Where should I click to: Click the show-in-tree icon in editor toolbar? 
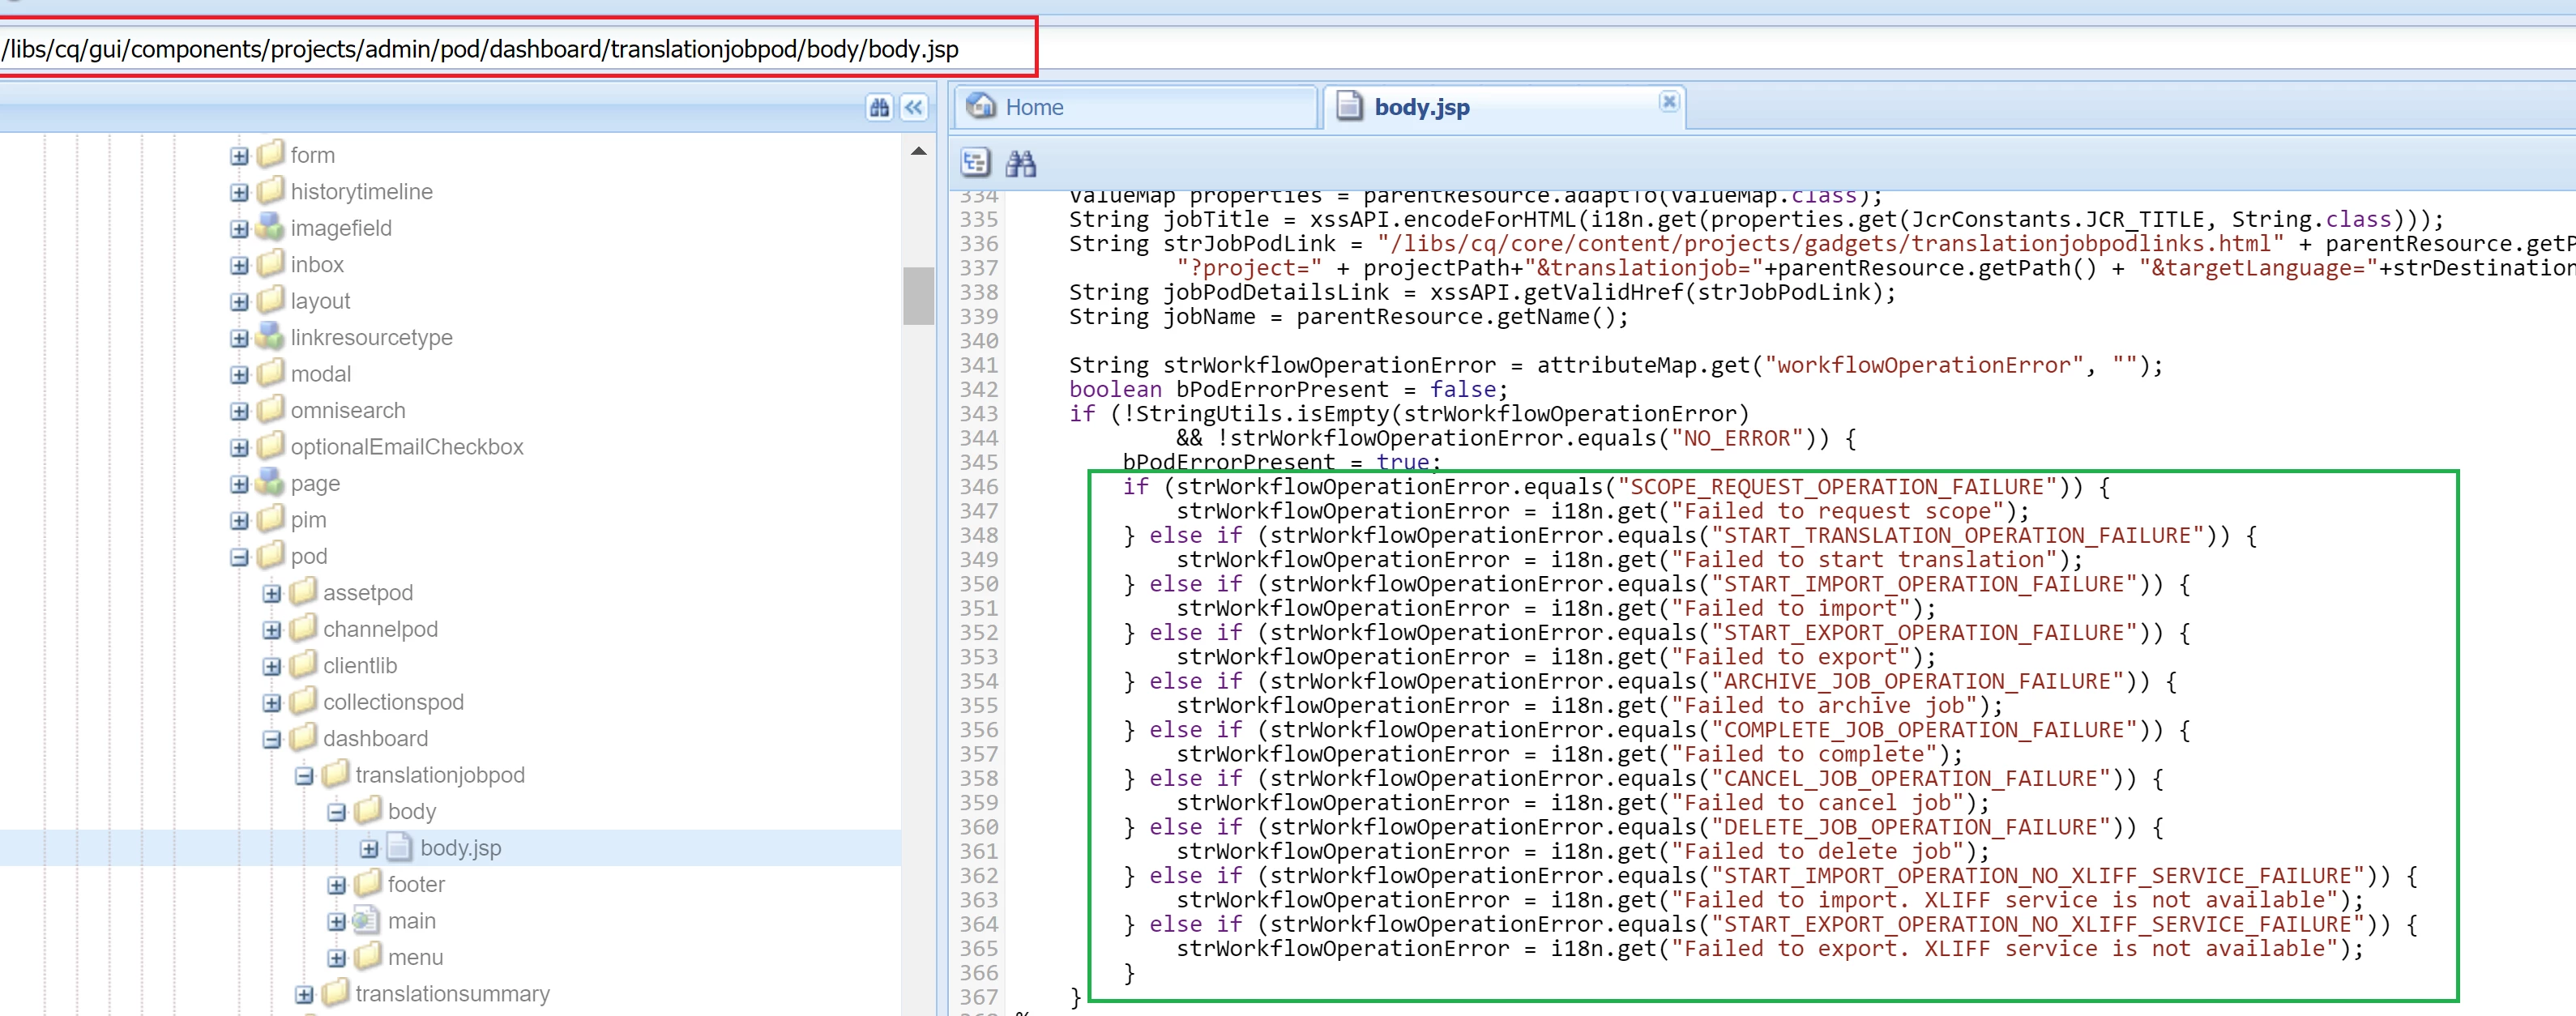coord(975,162)
